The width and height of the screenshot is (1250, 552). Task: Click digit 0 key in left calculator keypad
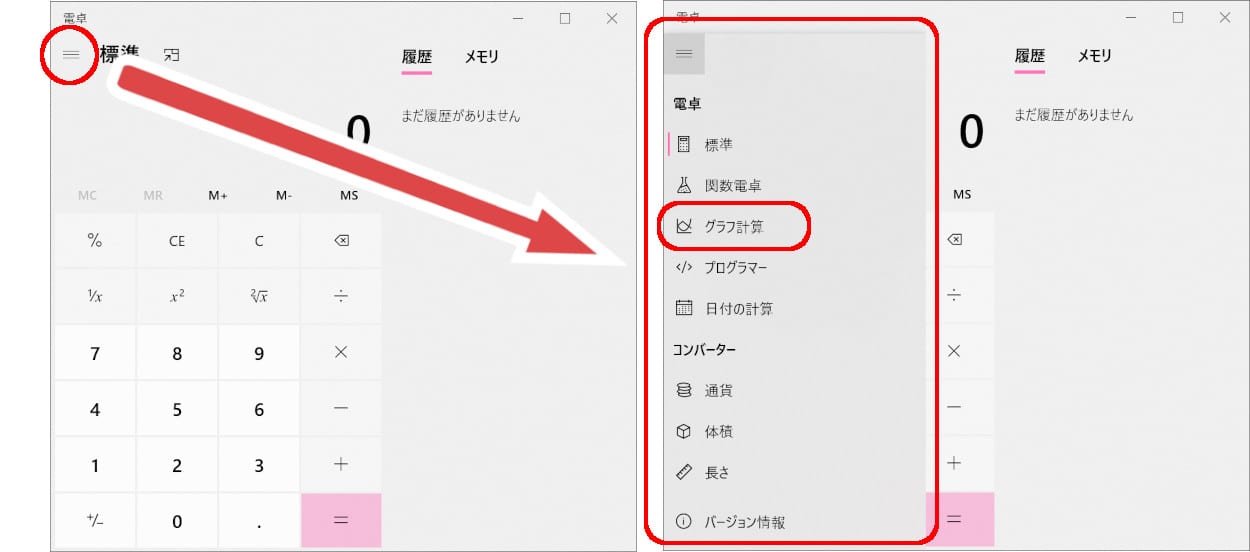coord(177,520)
